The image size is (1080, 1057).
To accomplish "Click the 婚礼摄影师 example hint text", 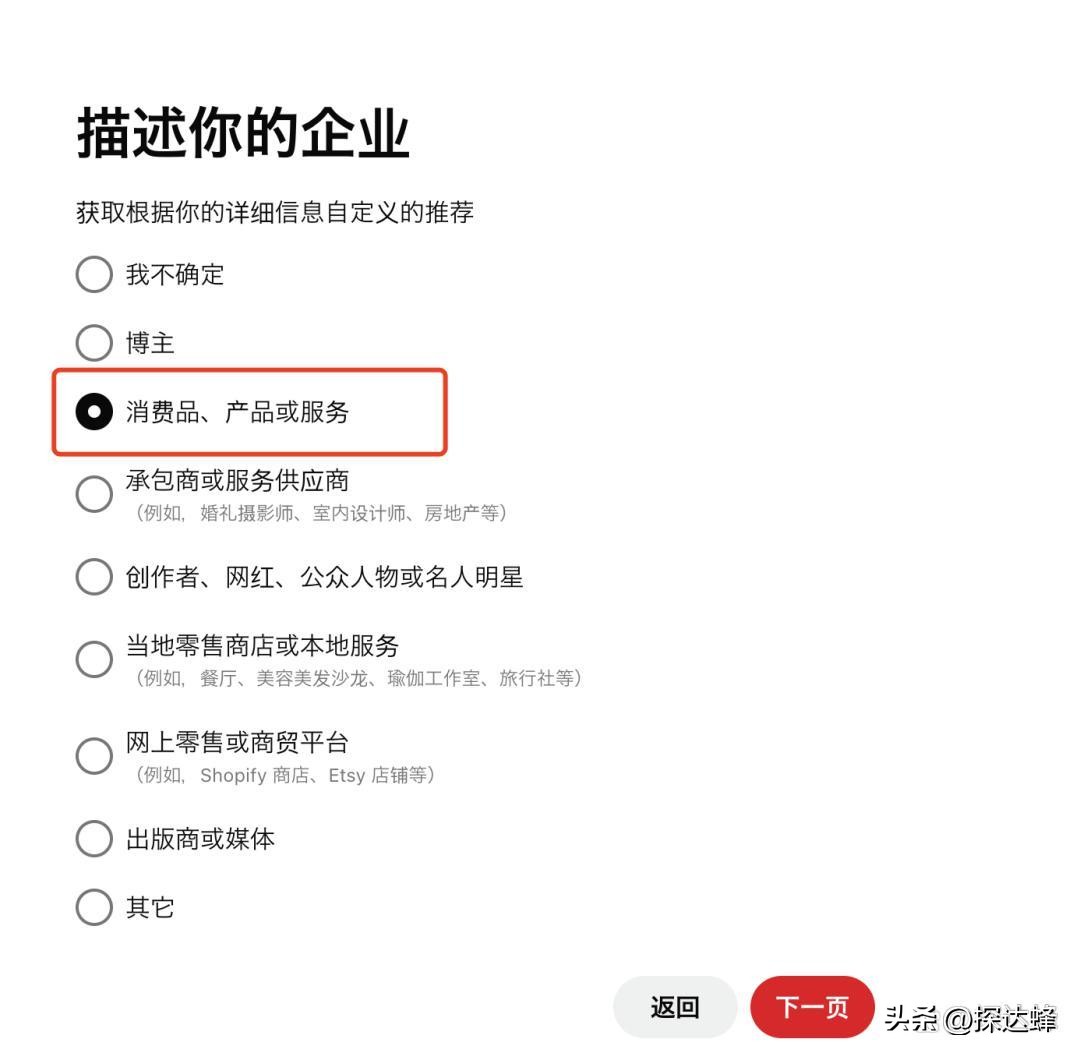I will click(x=250, y=513).
